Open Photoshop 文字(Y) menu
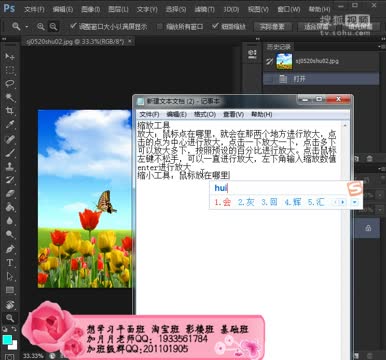This screenshot has width=386, height=360. click(x=147, y=9)
